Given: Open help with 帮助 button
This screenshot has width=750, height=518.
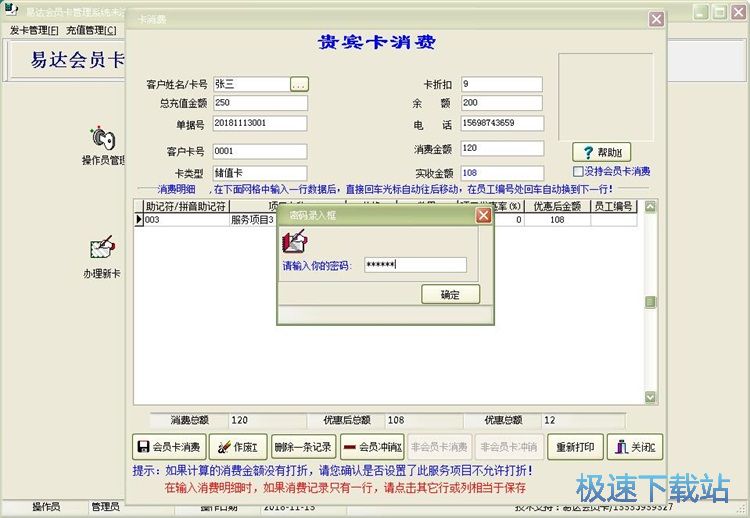Looking at the screenshot, I should pyautogui.click(x=601, y=153).
